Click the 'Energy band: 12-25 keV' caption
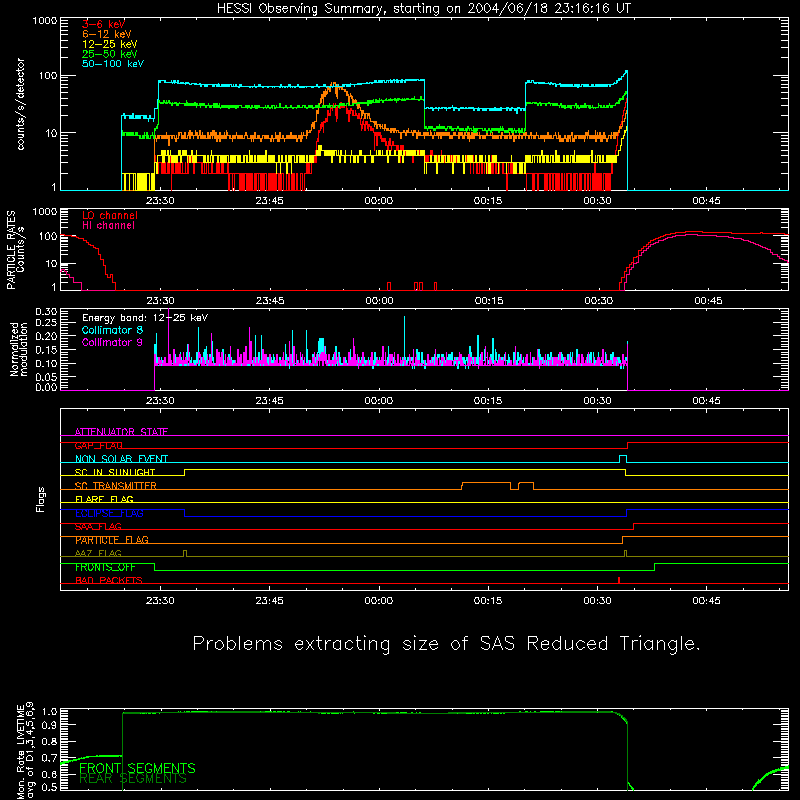Screen dimensions: 800x800 coord(145,318)
